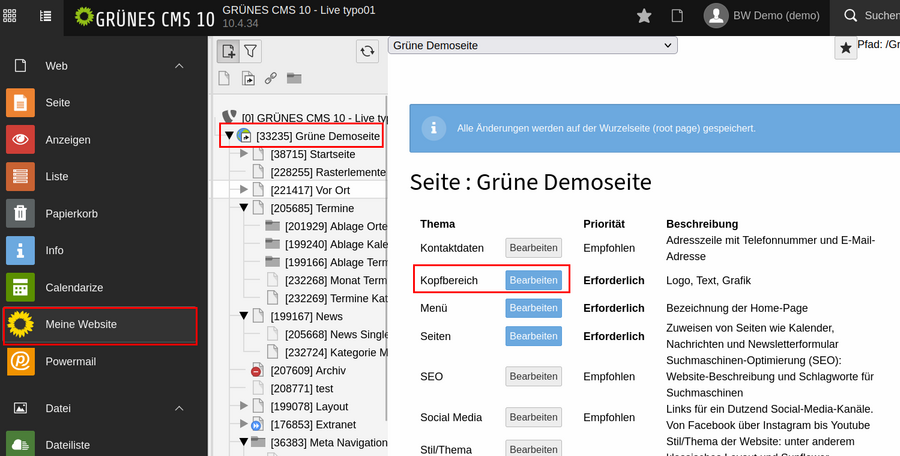Collapse the Datei module group

179,408
